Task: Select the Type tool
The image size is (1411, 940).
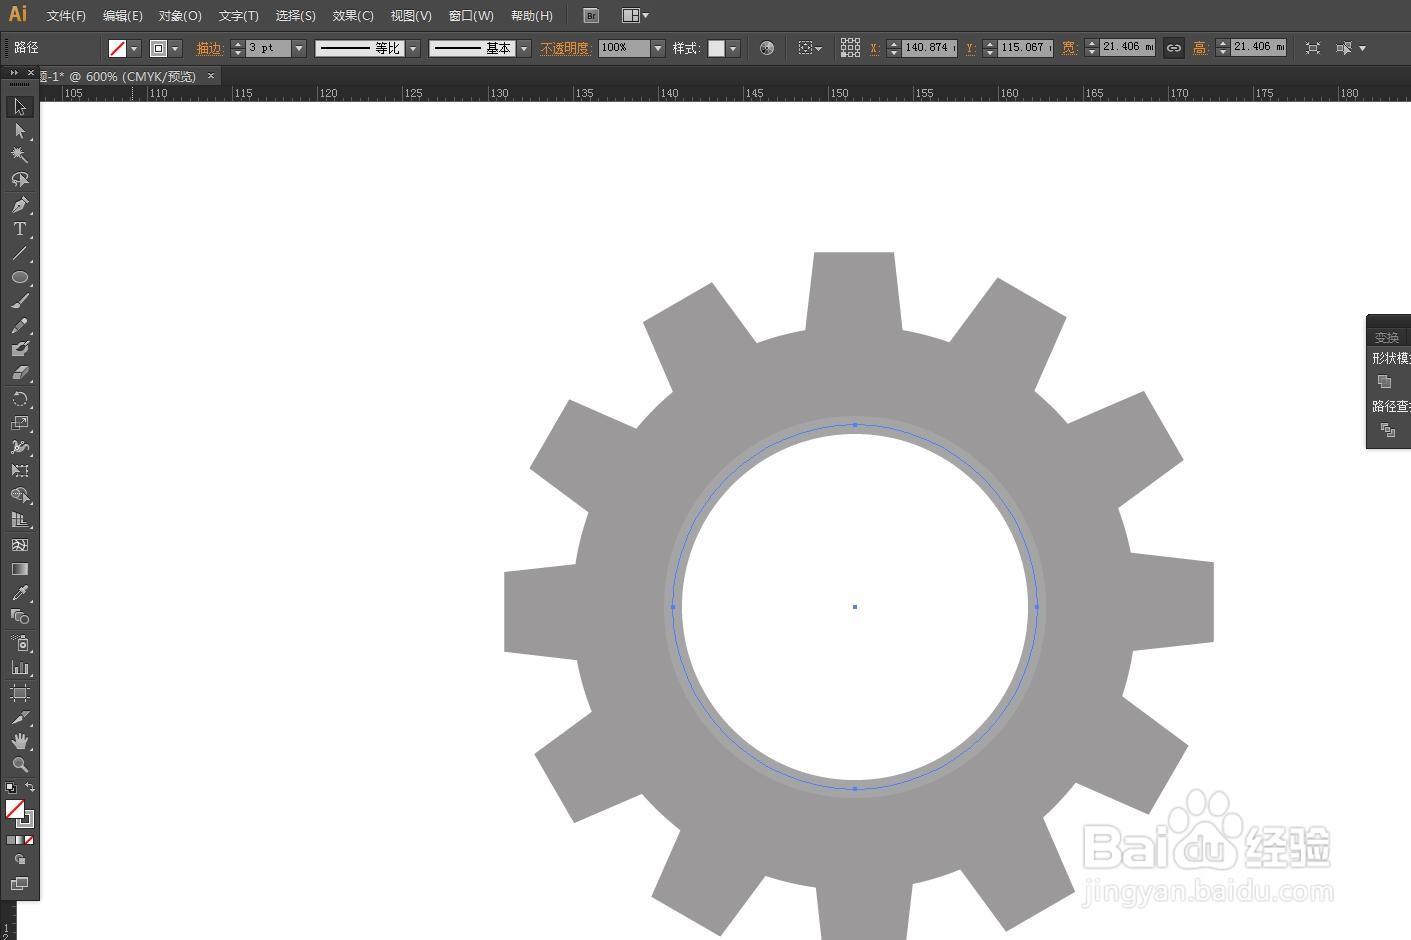Action: point(19,229)
